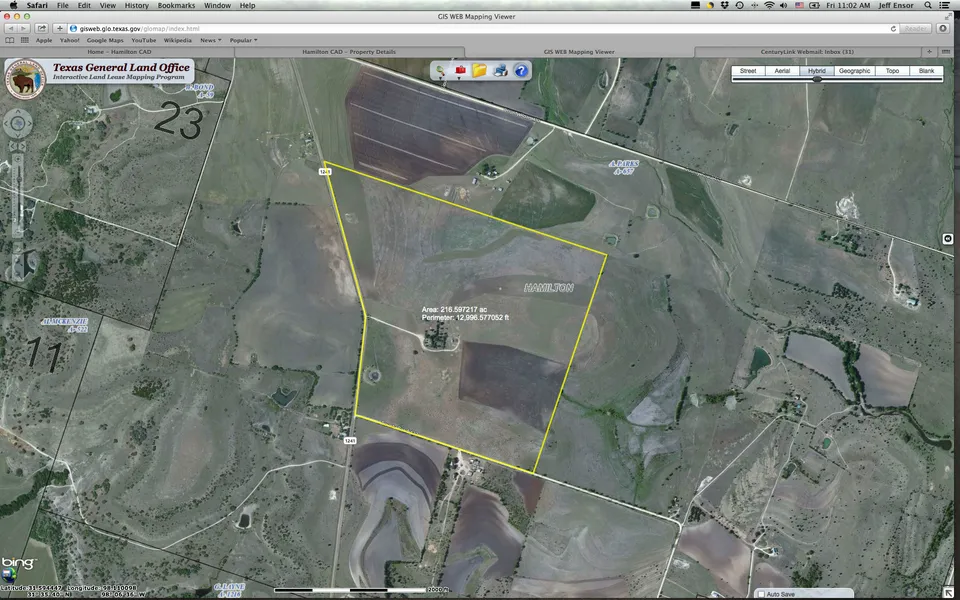The image size is (960, 600).
Task: Click the yellow folder icon in map toolbar
Action: tap(480, 71)
